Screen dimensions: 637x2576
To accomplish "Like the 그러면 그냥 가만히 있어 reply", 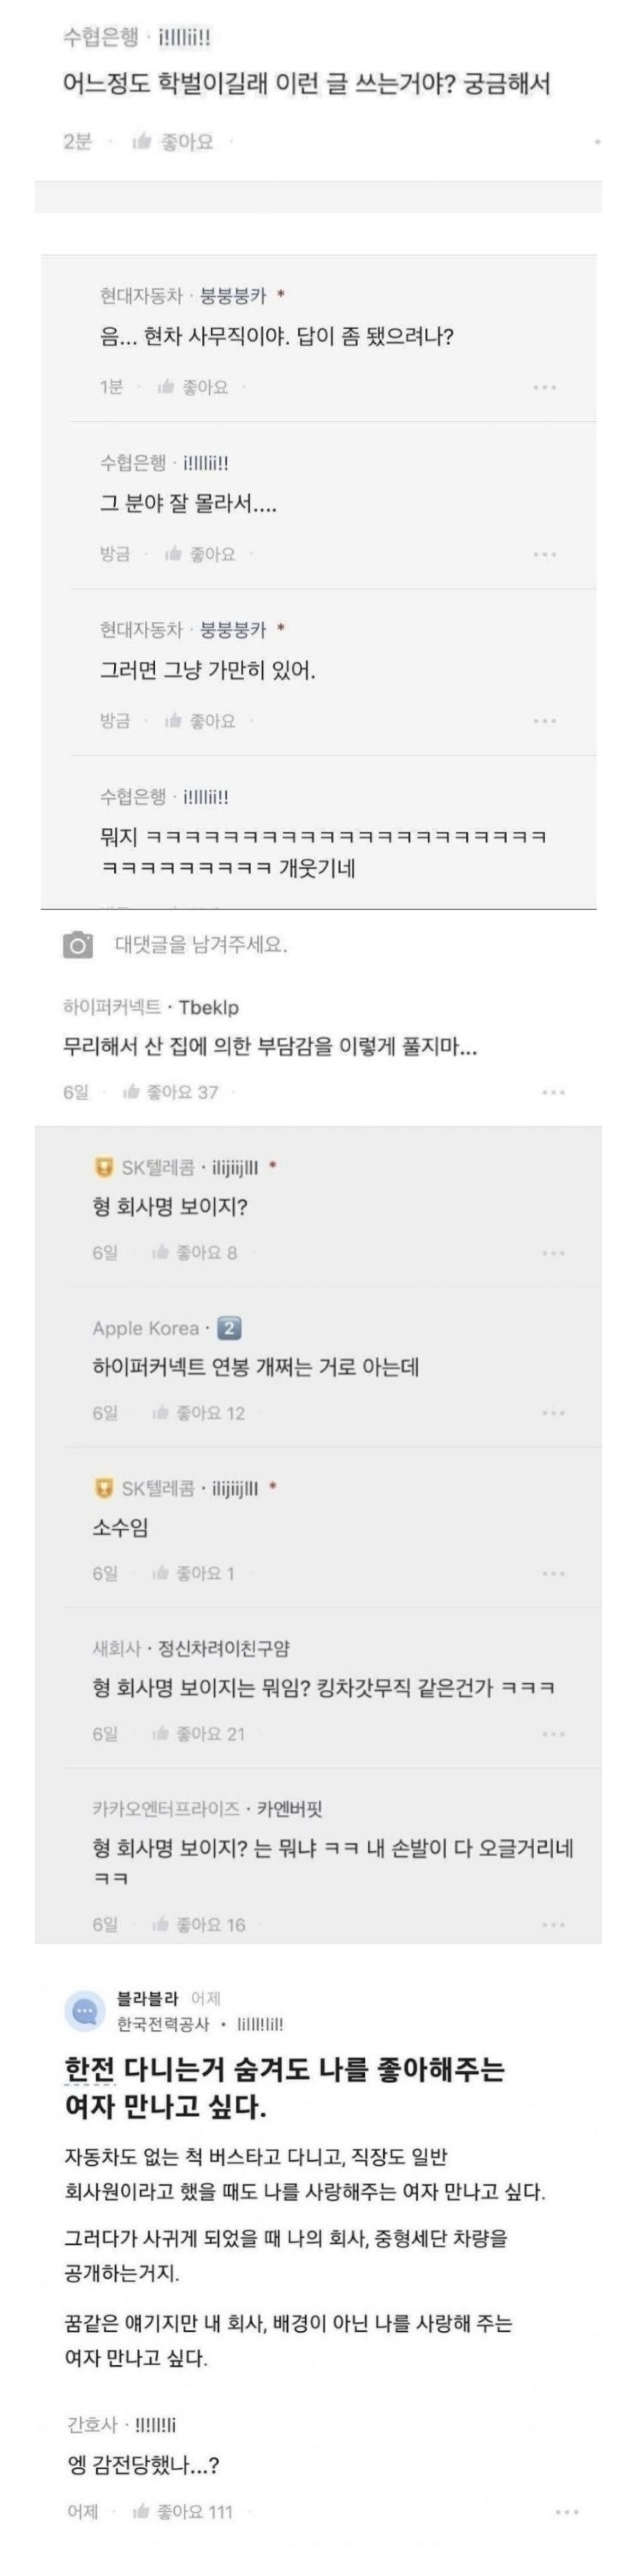I will pos(173,720).
